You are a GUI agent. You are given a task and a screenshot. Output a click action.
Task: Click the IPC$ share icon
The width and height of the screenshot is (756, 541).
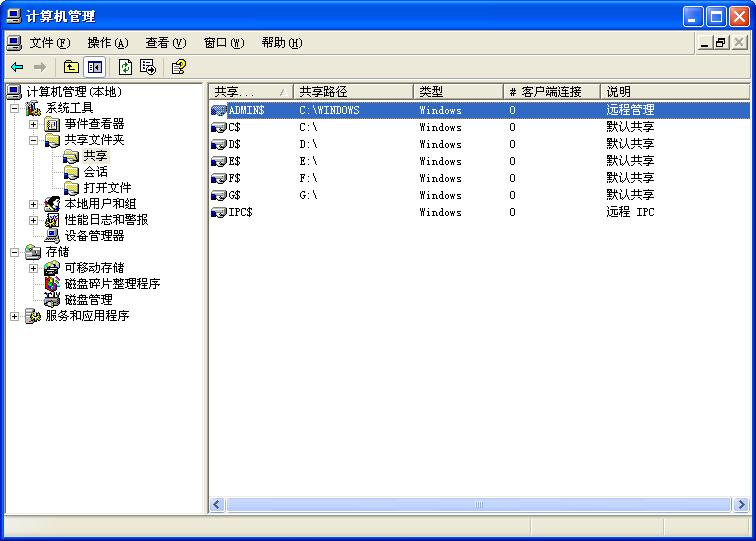coord(219,212)
